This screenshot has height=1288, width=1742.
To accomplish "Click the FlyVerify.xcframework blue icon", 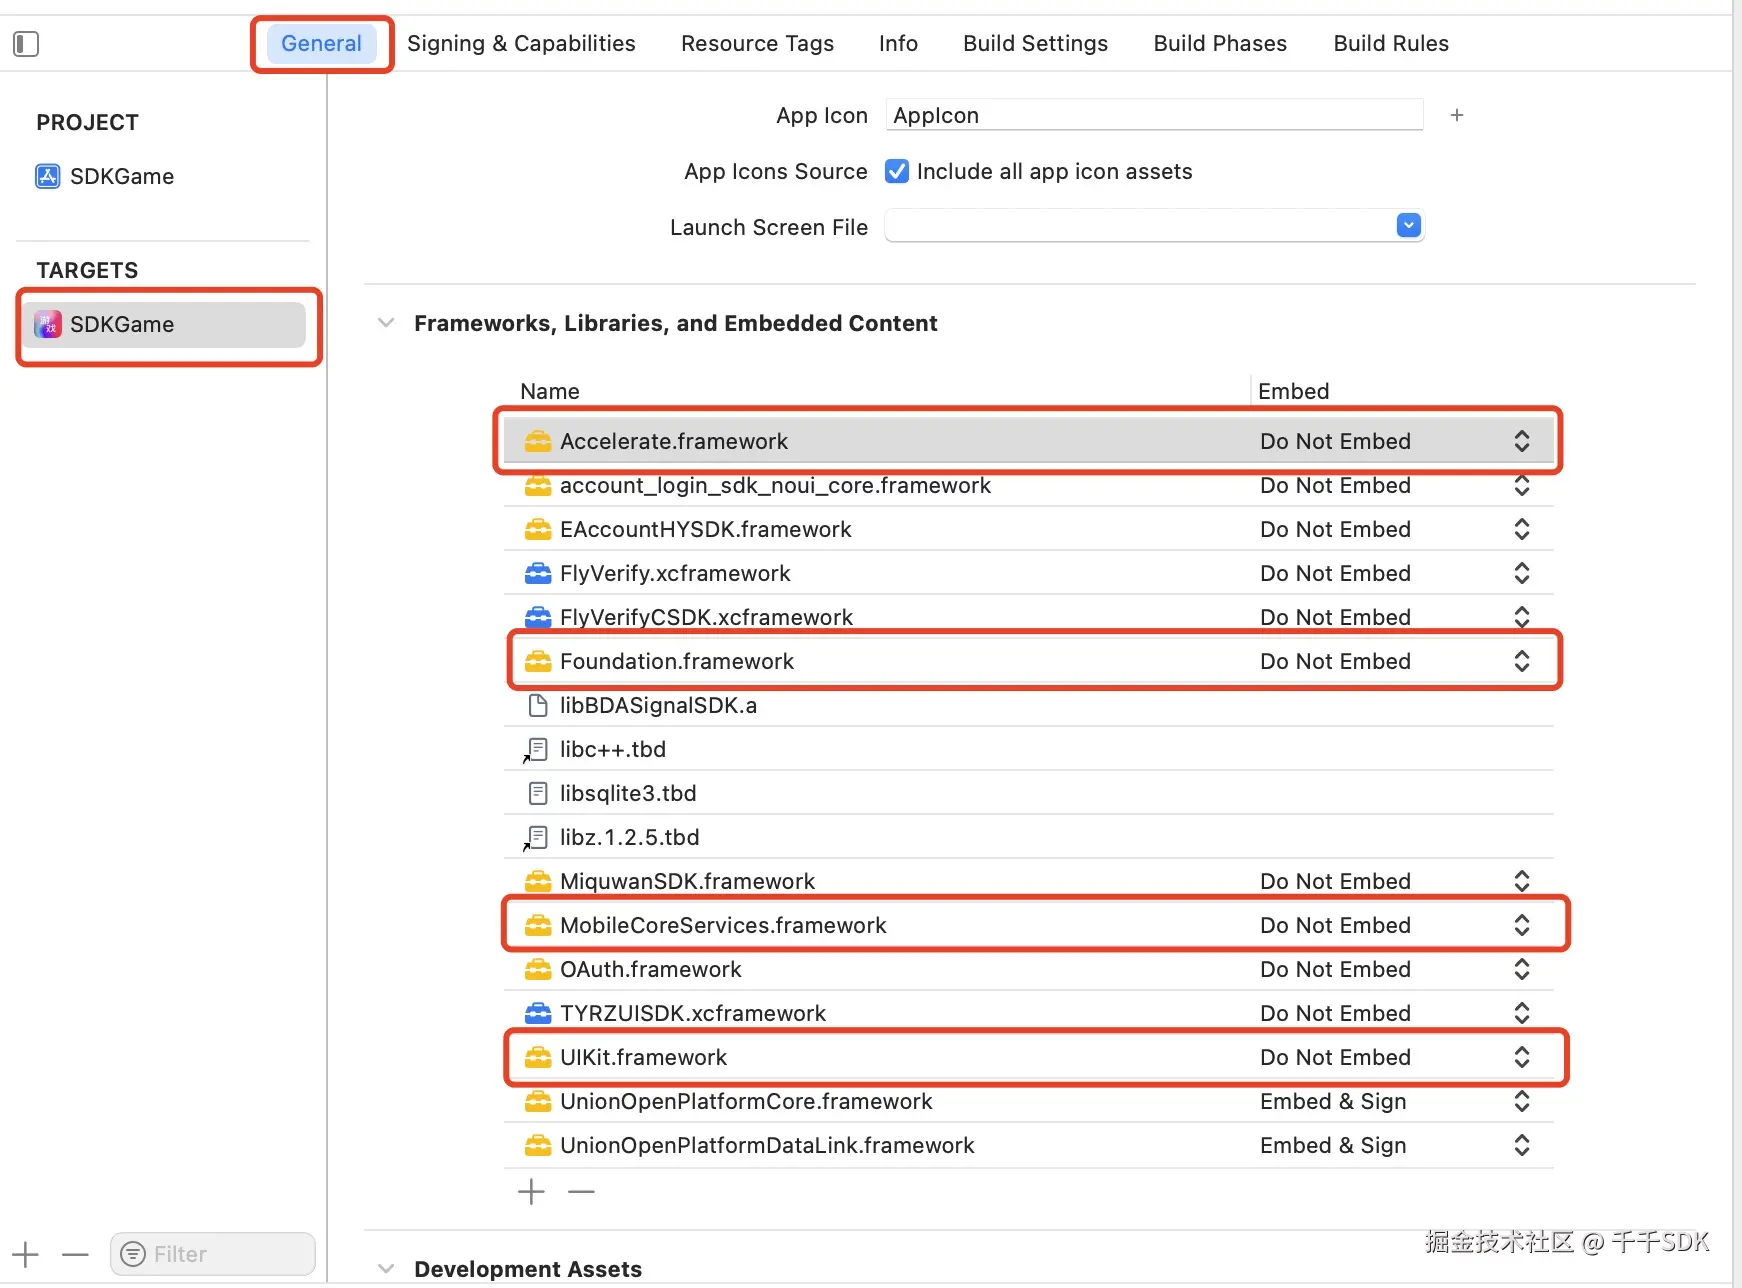I will click(538, 574).
